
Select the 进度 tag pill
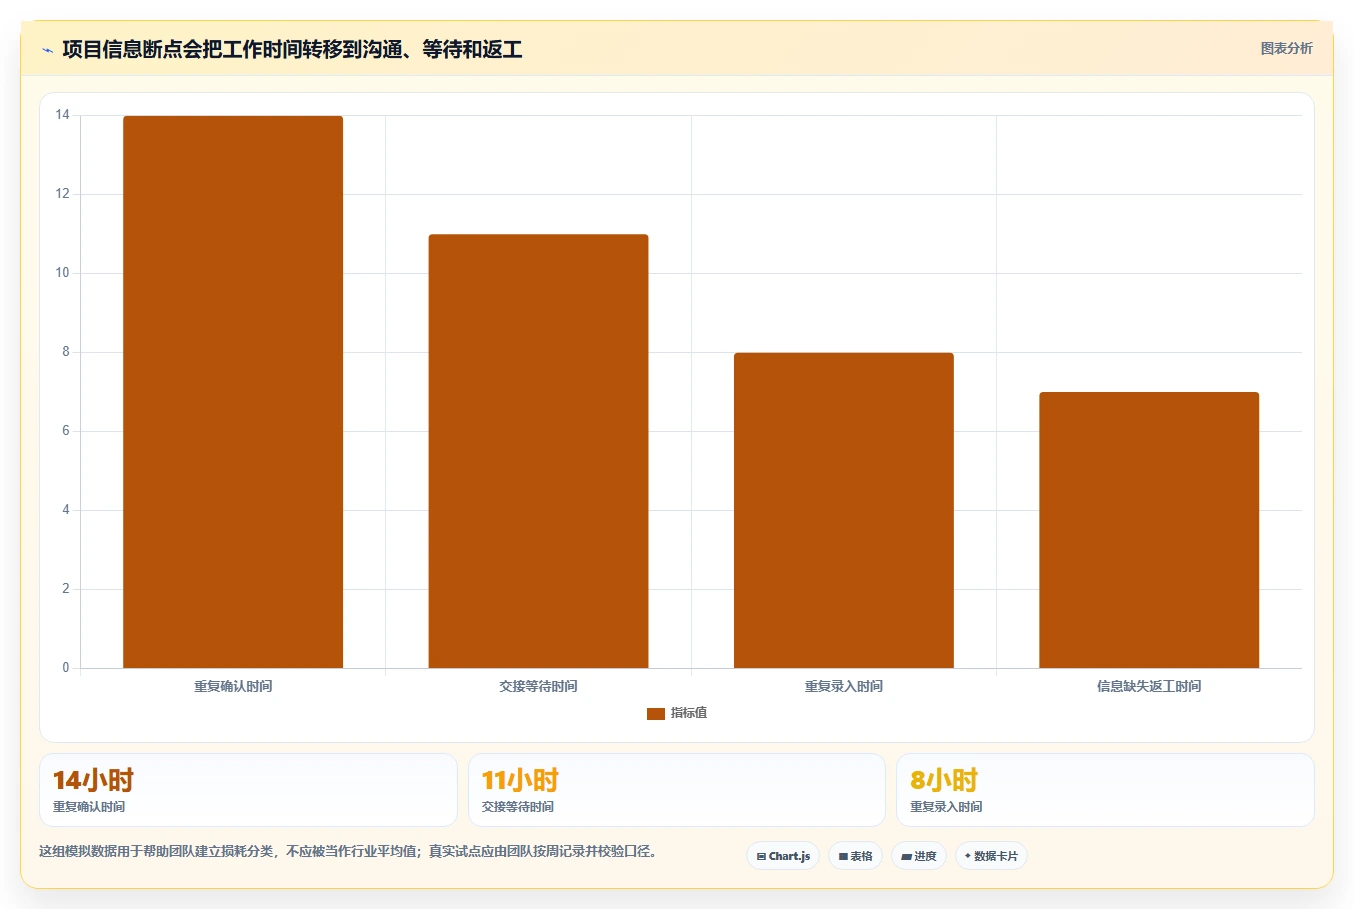918,856
